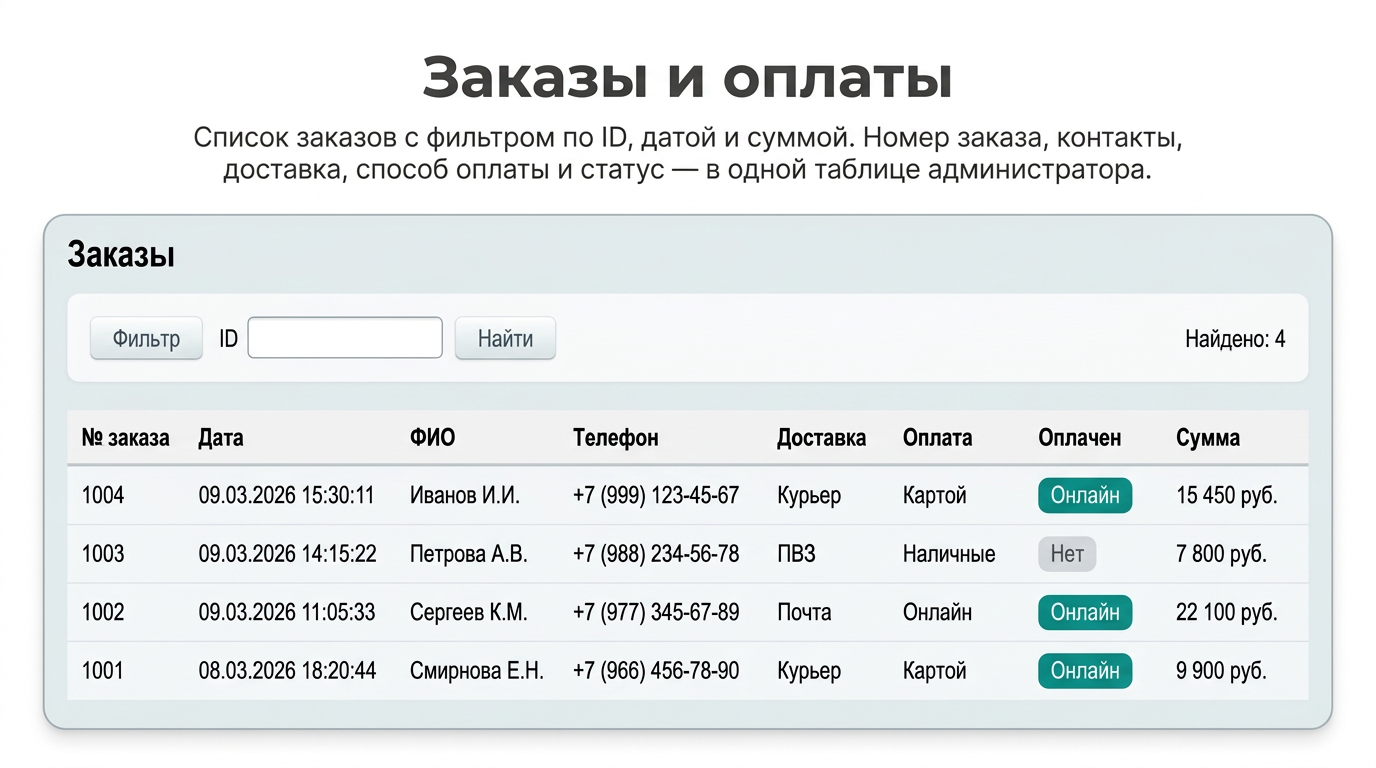Click the sum 9 900 руб.
Screen dimensions: 1376x768
click(1221, 671)
